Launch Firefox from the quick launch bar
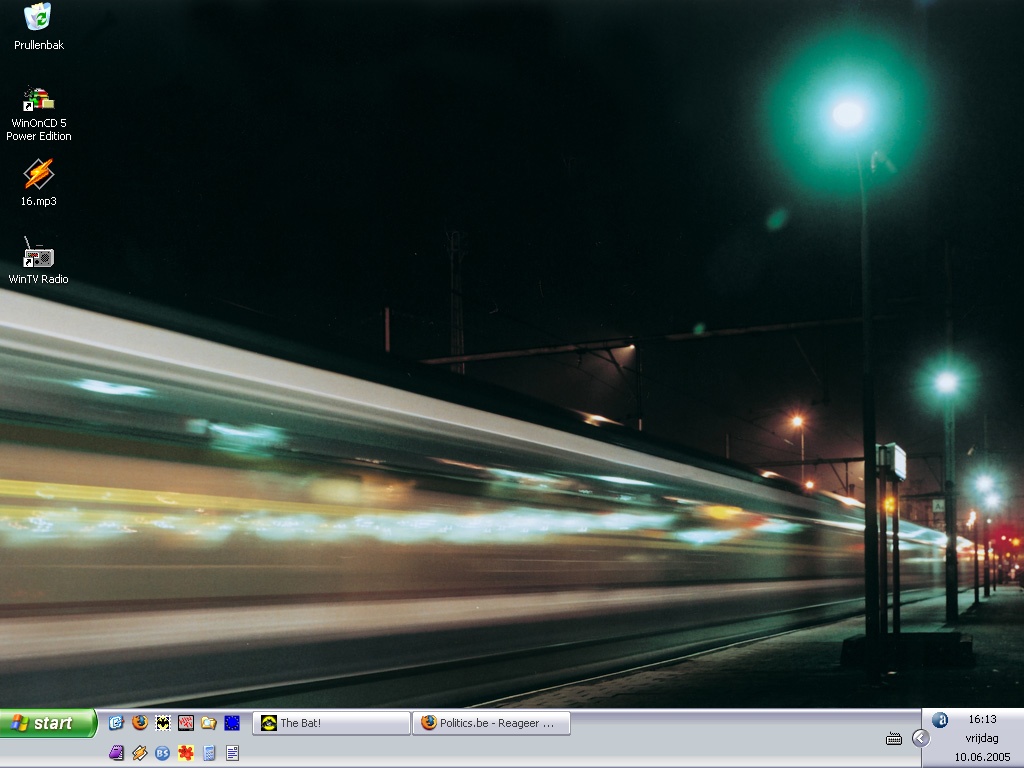 [x=140, y=722]
